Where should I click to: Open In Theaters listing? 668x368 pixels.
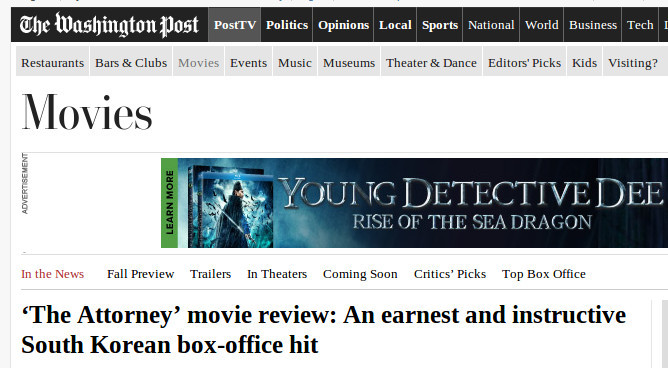pos(277,274)
